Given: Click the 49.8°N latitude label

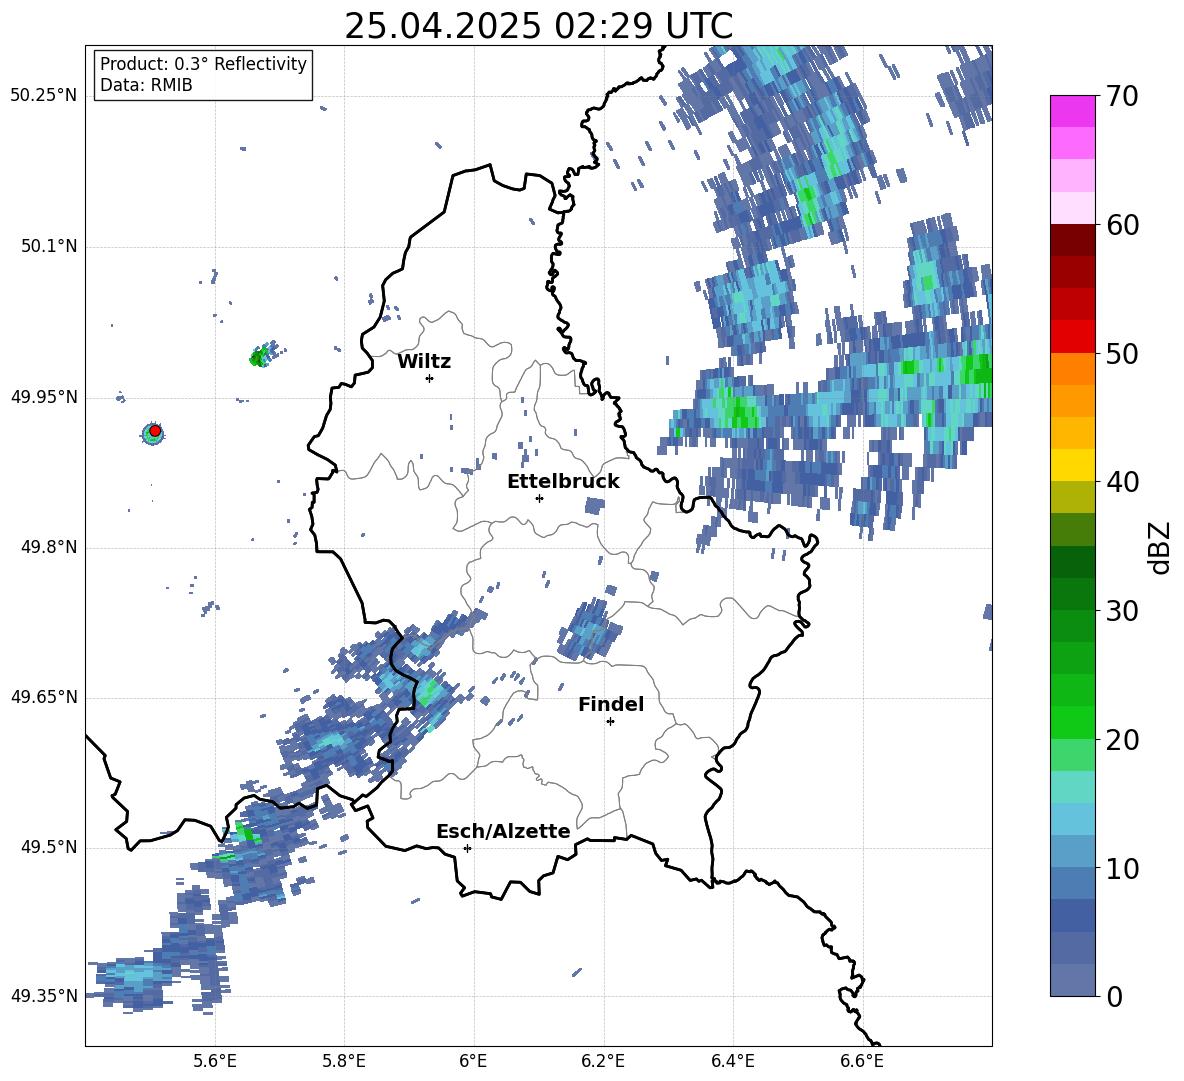Looking at the screenshot, I should 48,547.
